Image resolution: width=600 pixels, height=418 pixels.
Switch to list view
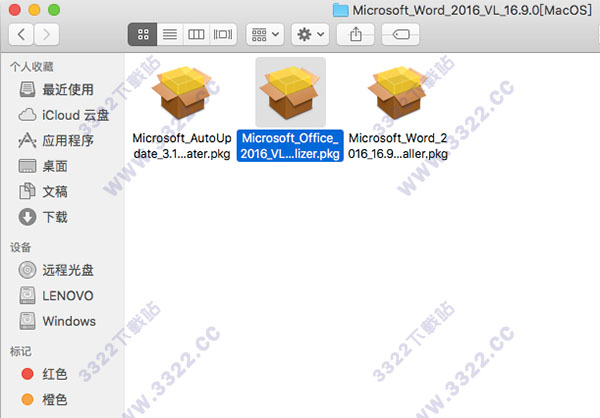(x=170, y=34)
